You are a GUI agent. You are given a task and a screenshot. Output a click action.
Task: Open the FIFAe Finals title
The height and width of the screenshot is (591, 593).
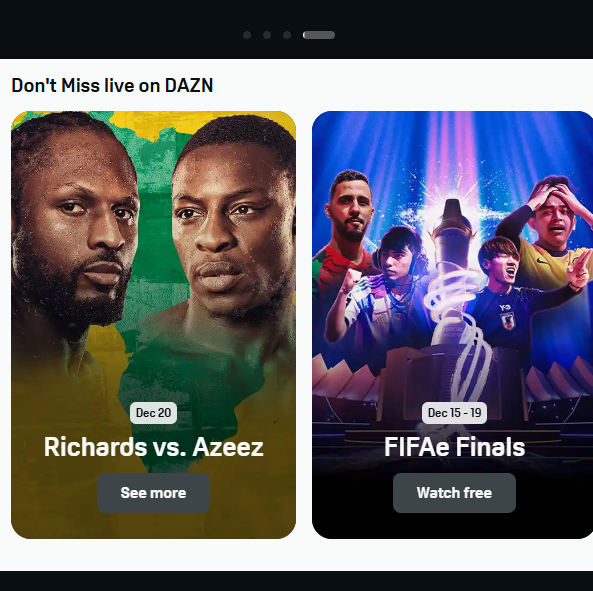coord(454,447)
